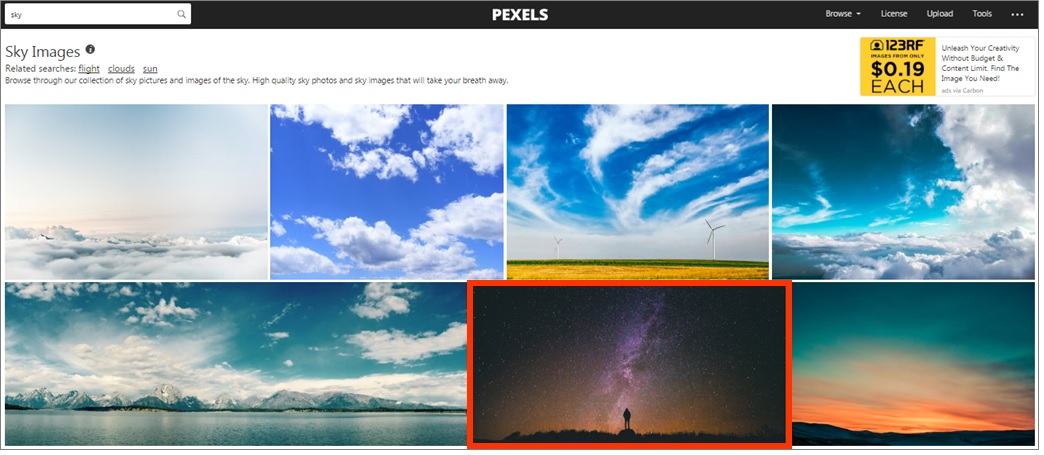The image size is (1044, 455).
Task: Open the Tools menu item
Action: 982,14
